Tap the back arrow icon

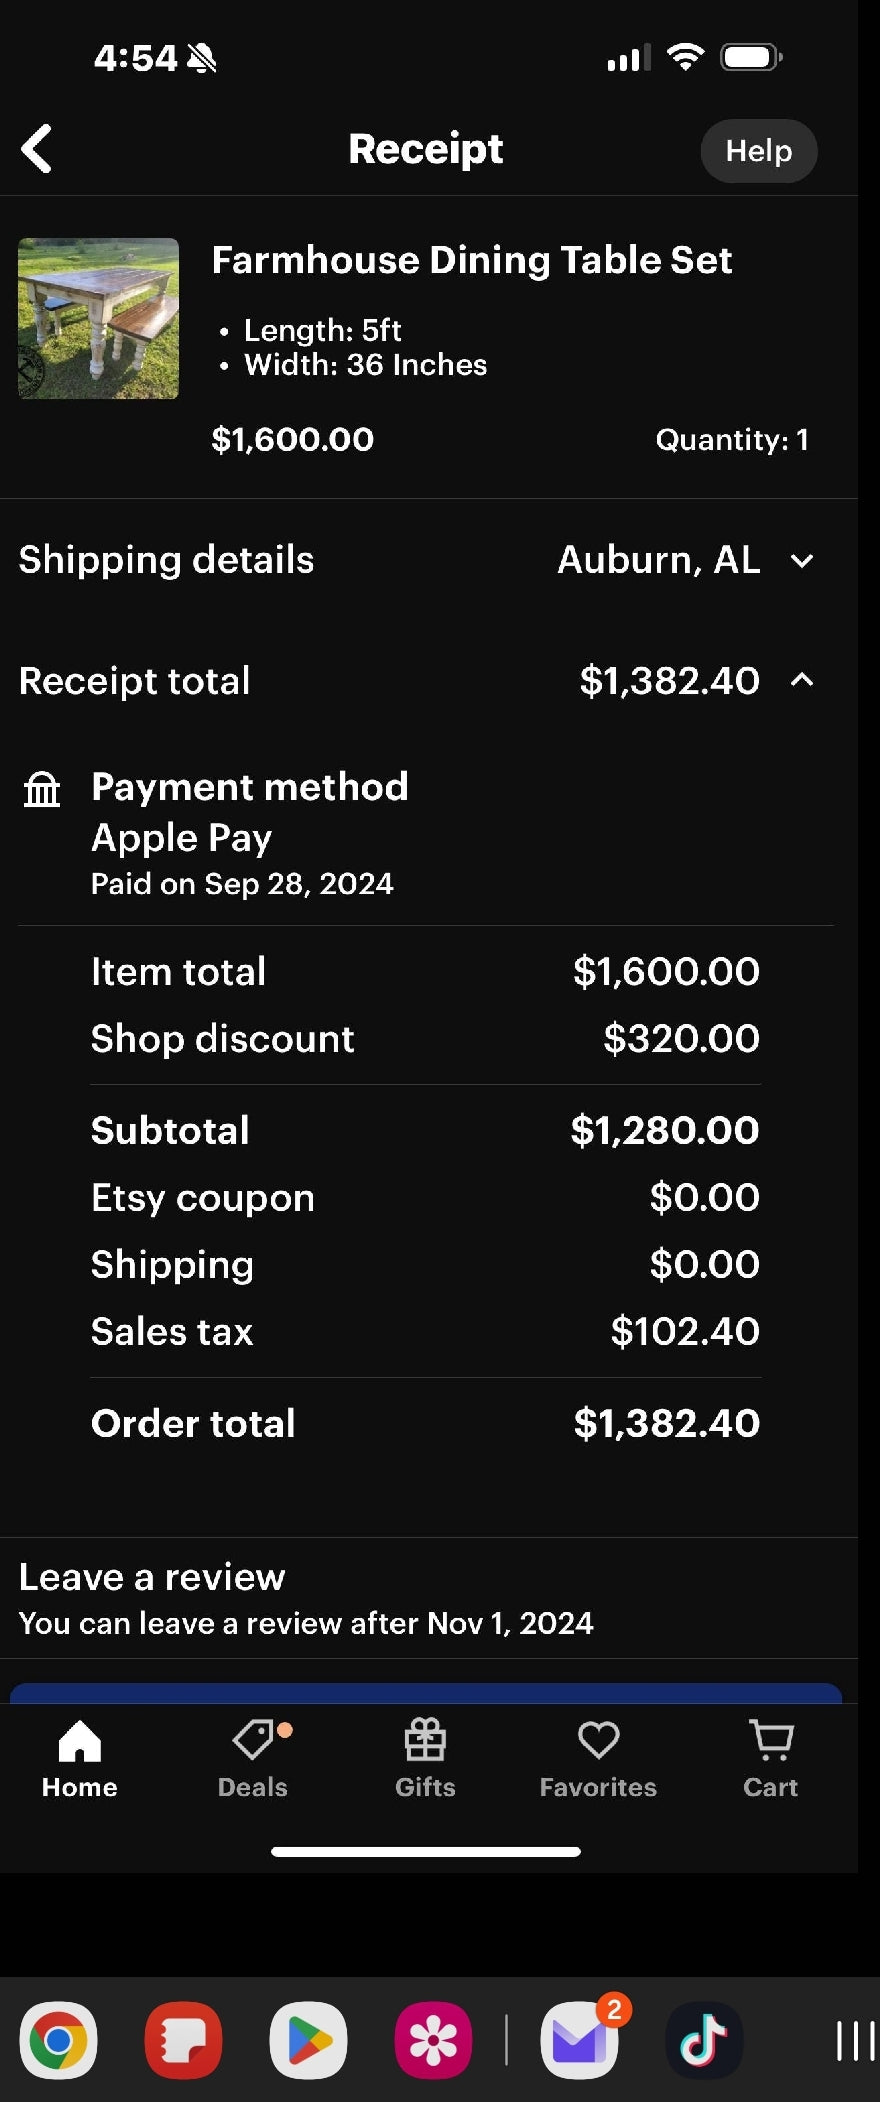click(x=37, y=150)
